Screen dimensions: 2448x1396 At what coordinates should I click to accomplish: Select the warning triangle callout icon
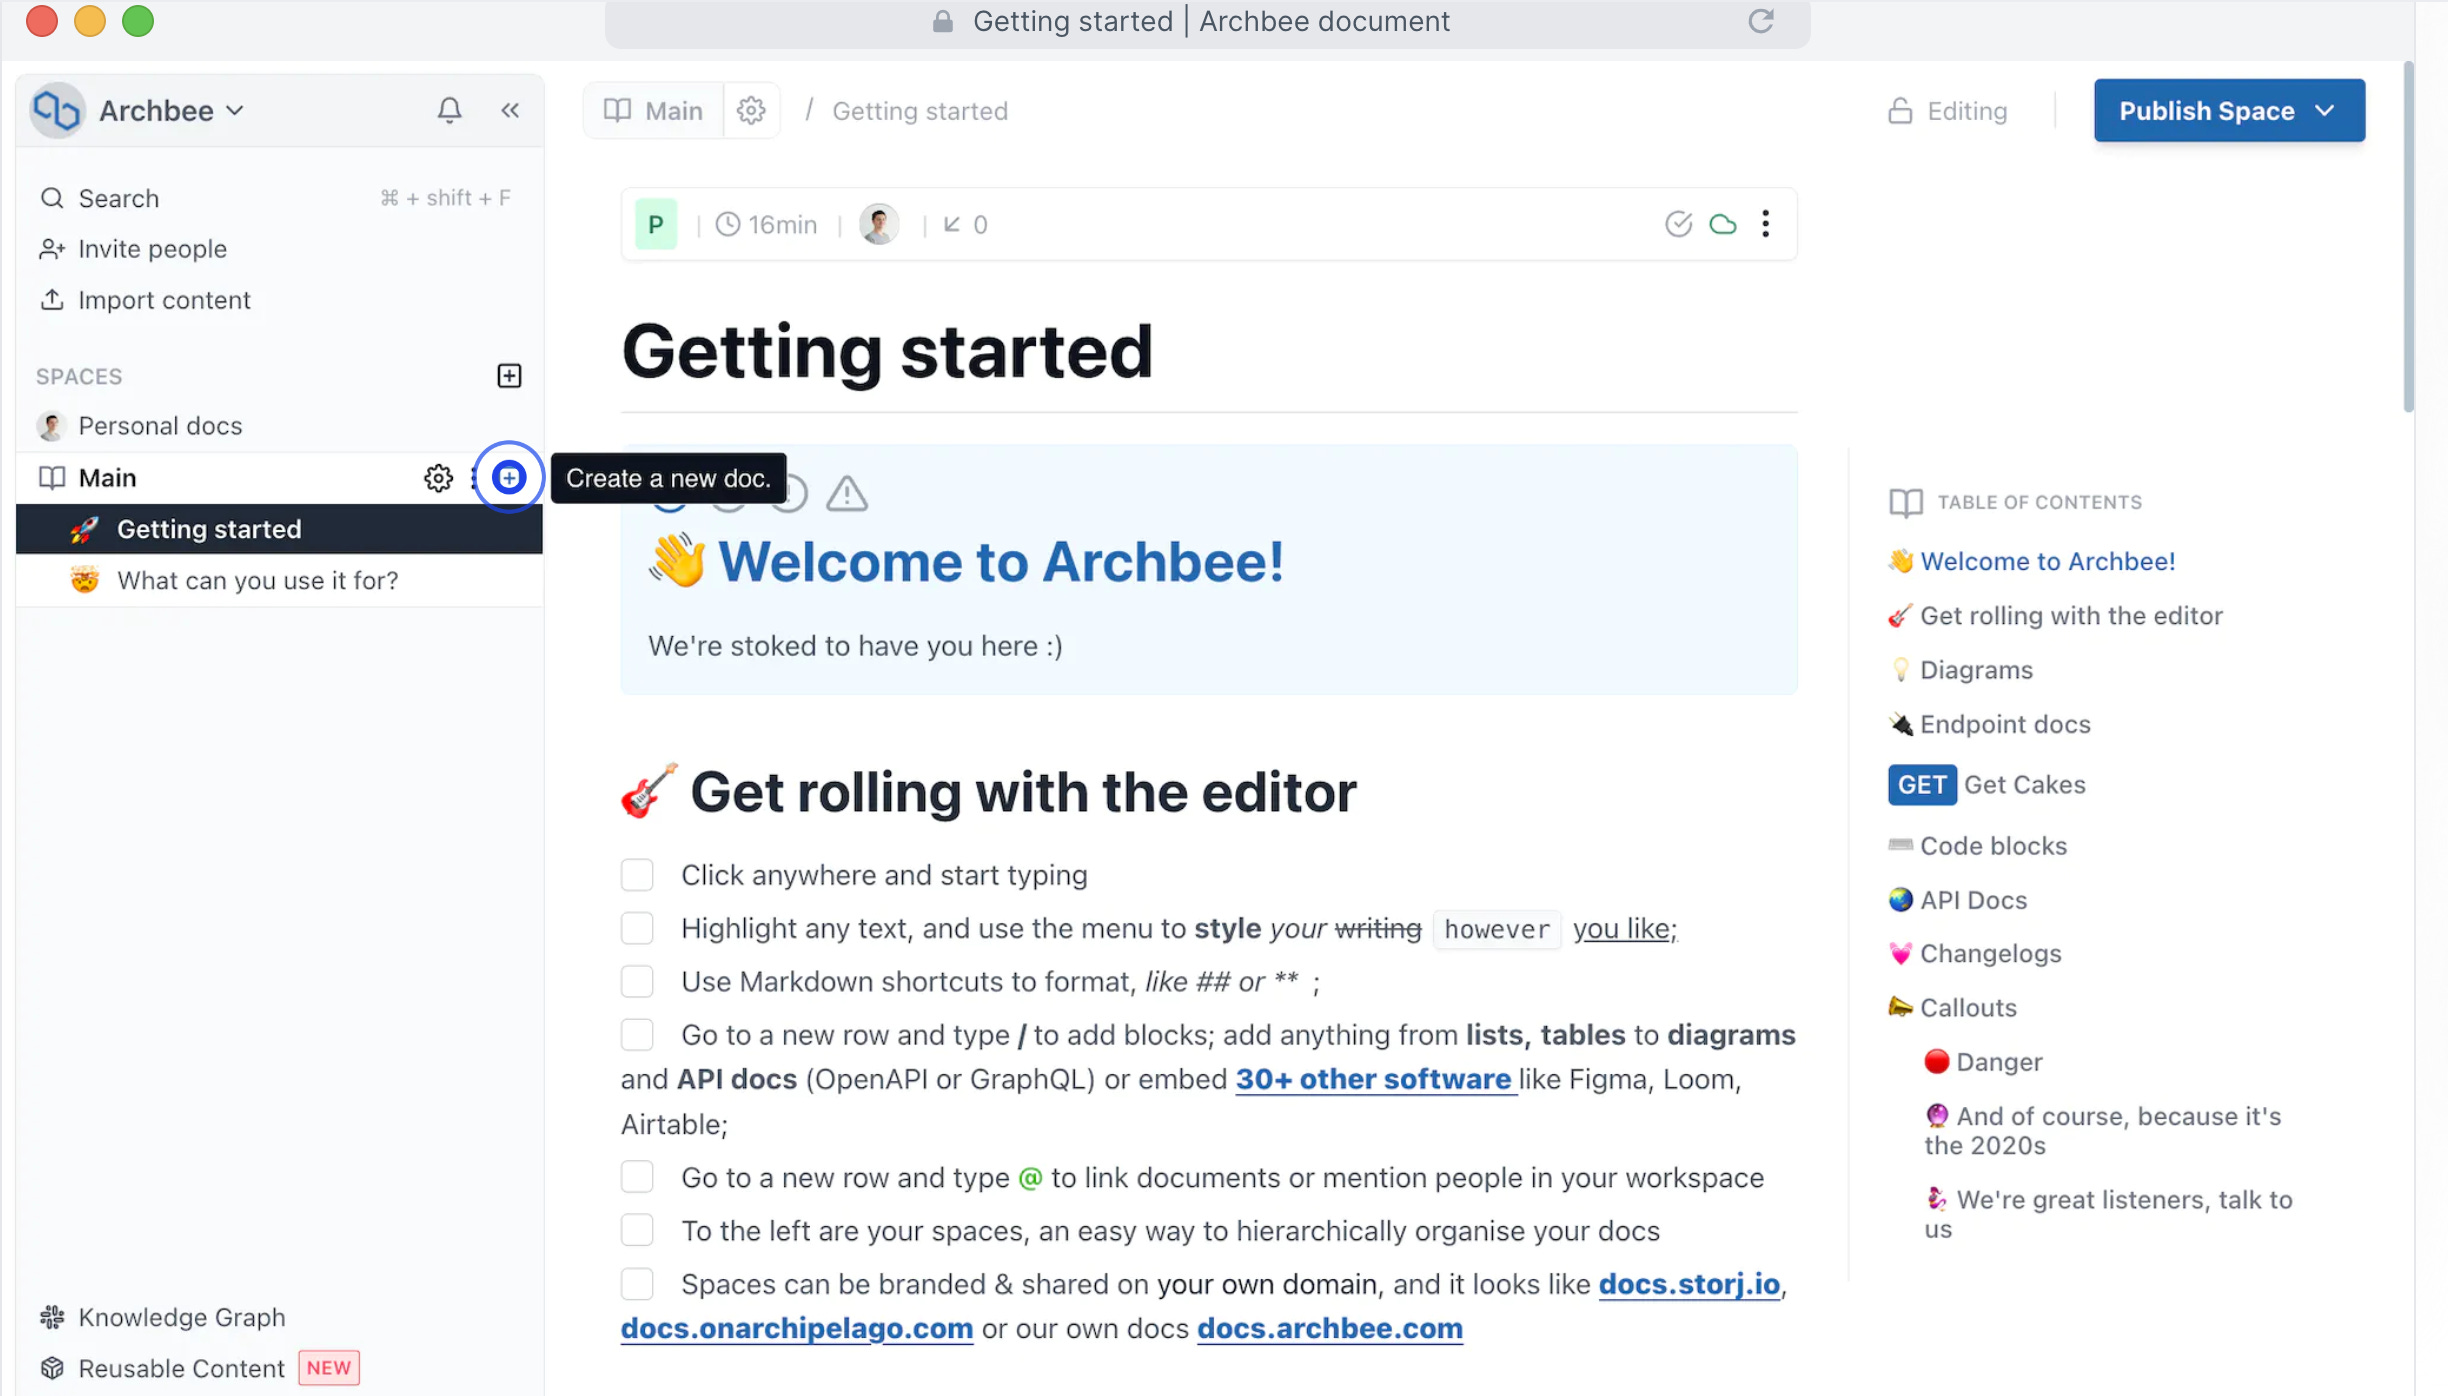point(847,493)
